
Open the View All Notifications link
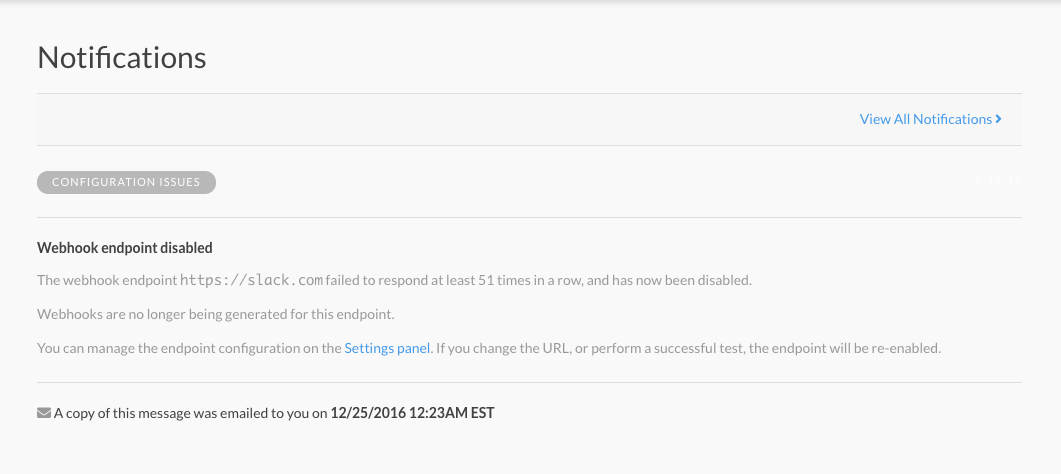(x=925, y=119)
